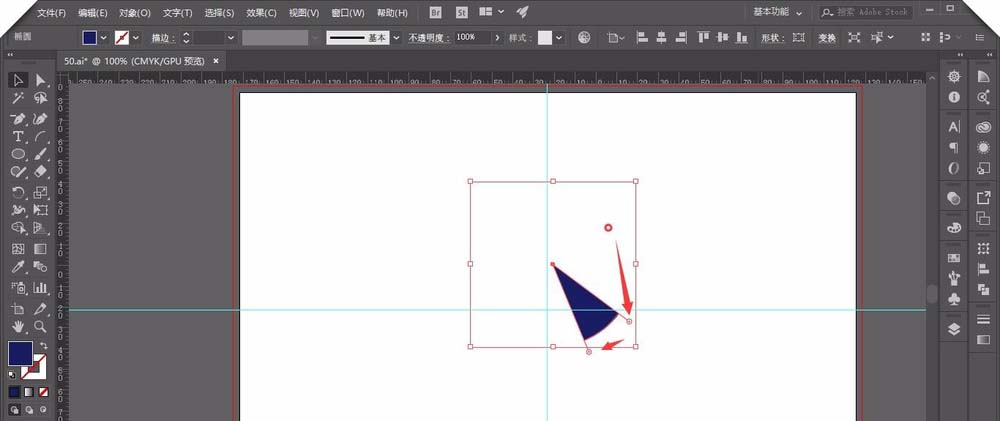Viewport: 1000px width, 421px height.
Task: Select the Column Graph tool
Action: click(40, 288)
